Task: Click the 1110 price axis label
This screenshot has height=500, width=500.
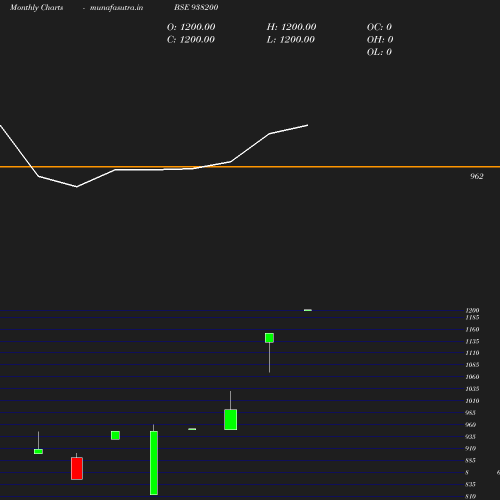Action: [x=472, y=353]
